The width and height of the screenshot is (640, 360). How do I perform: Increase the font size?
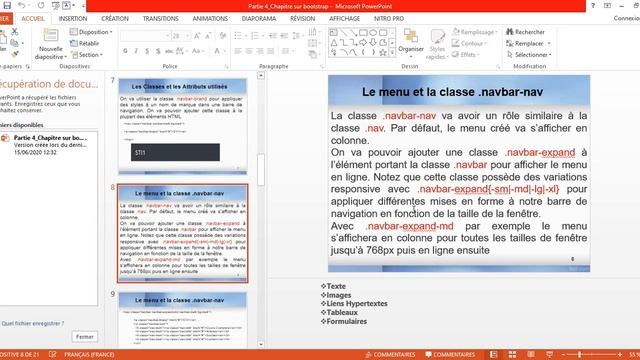tap(197, 36)
